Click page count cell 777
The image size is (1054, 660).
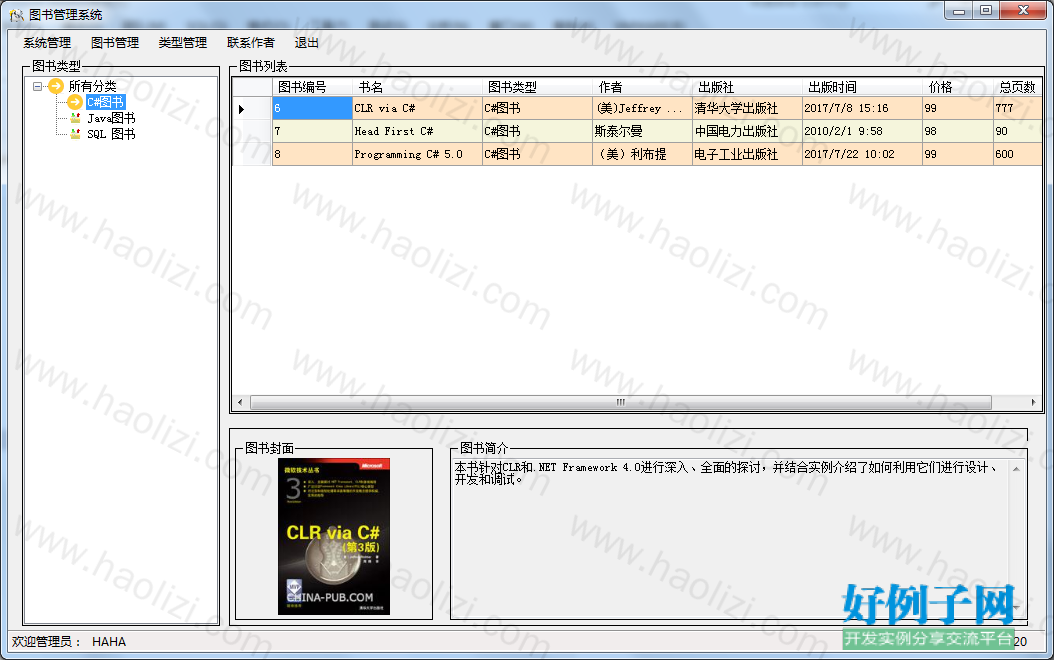tap(1018, 108)
